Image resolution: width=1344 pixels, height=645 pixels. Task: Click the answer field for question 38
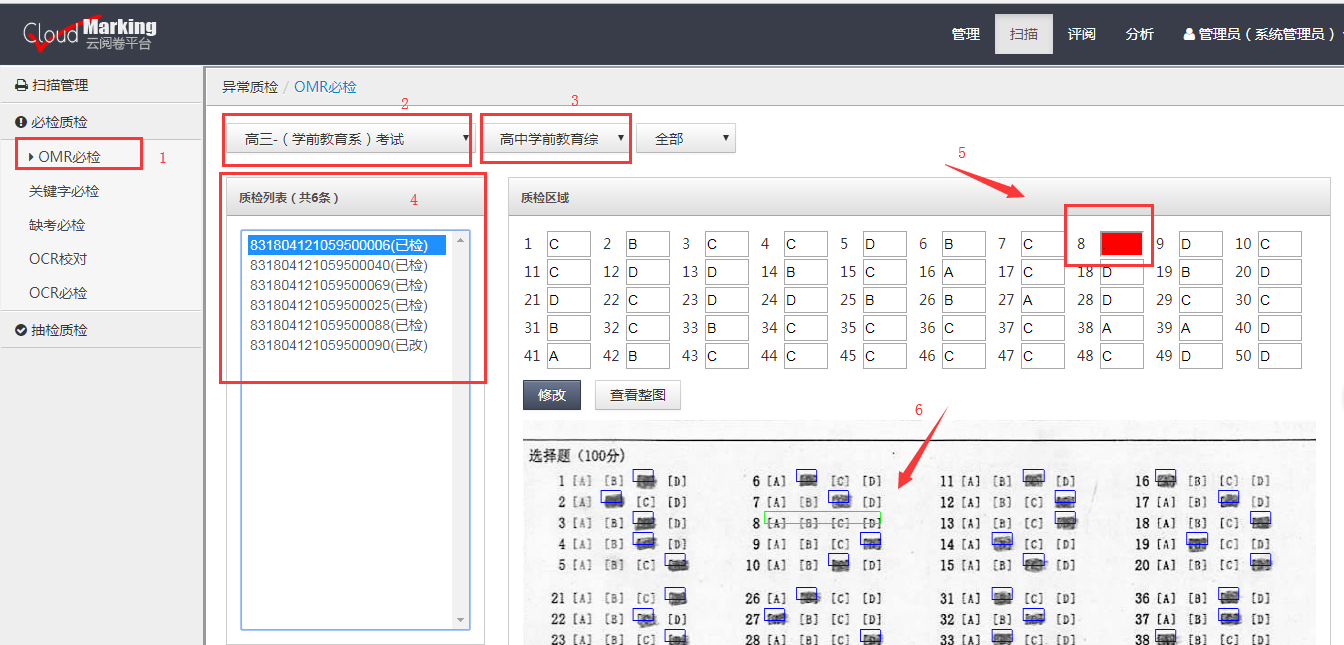point(1121,328)
